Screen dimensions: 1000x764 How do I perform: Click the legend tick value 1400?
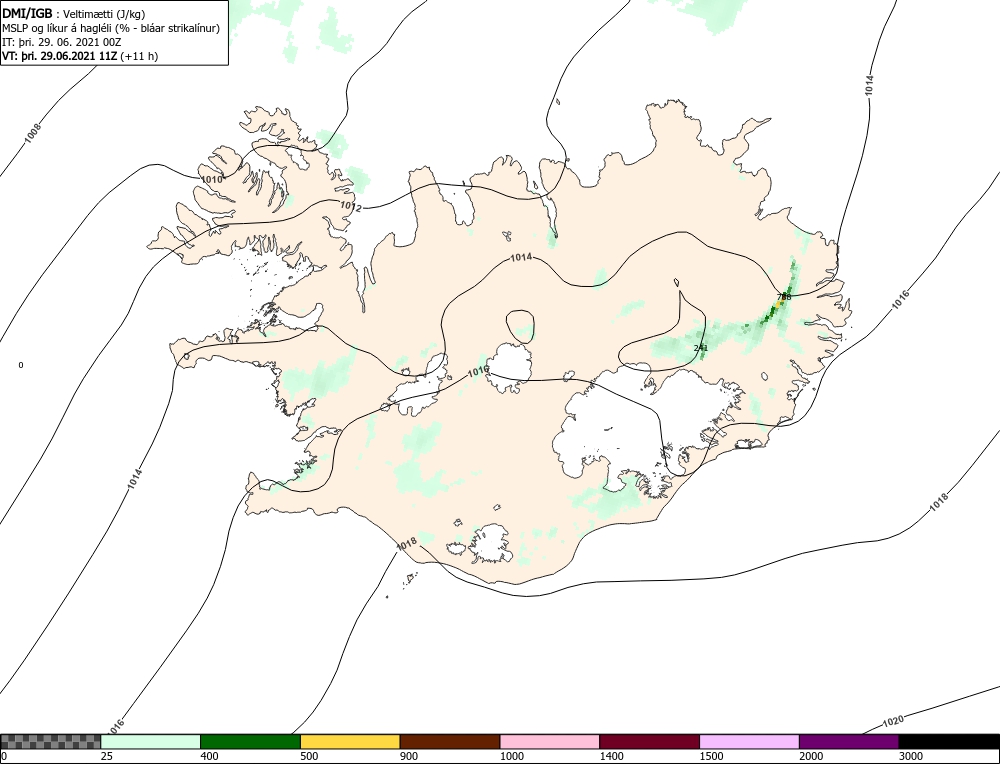(x=612, y=756)
